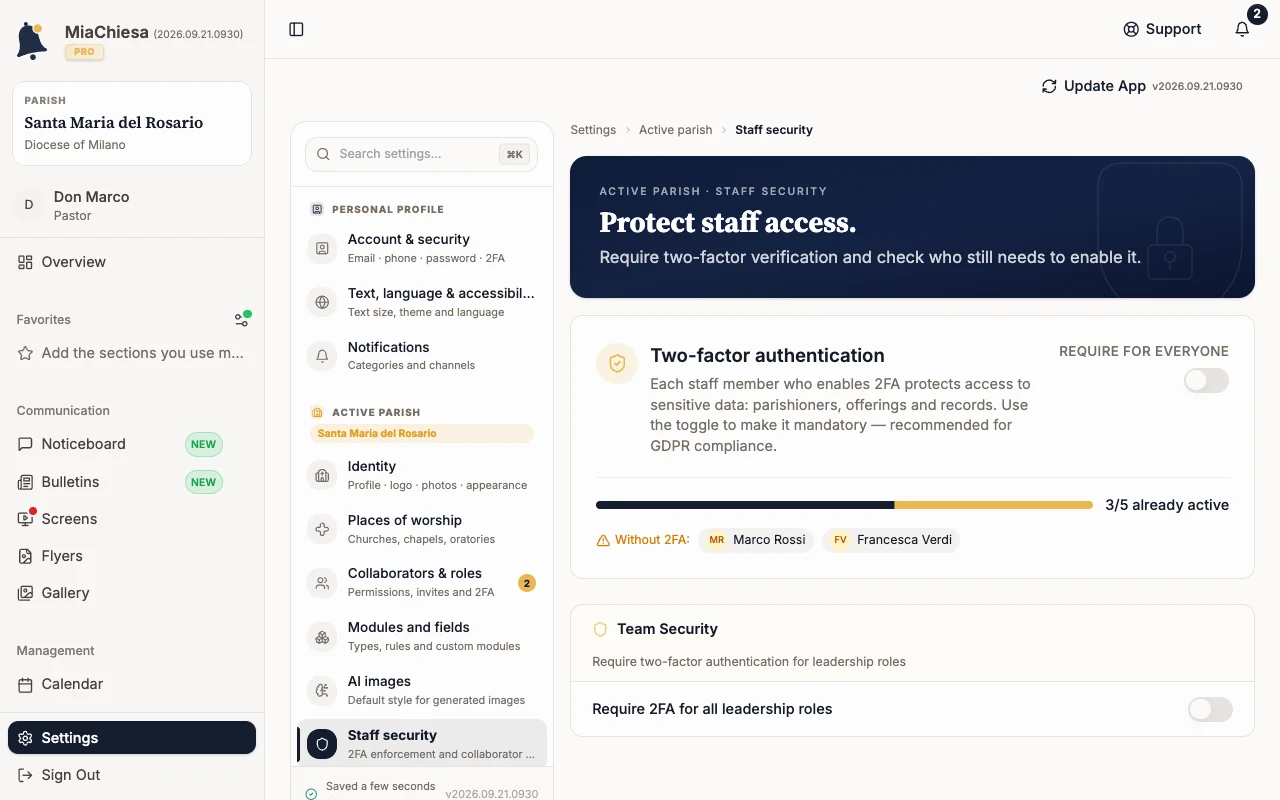The width and height of the screenshot is (1280, 800).
Task: Click the Modules and fields icon
Action: tap(322, 636)
